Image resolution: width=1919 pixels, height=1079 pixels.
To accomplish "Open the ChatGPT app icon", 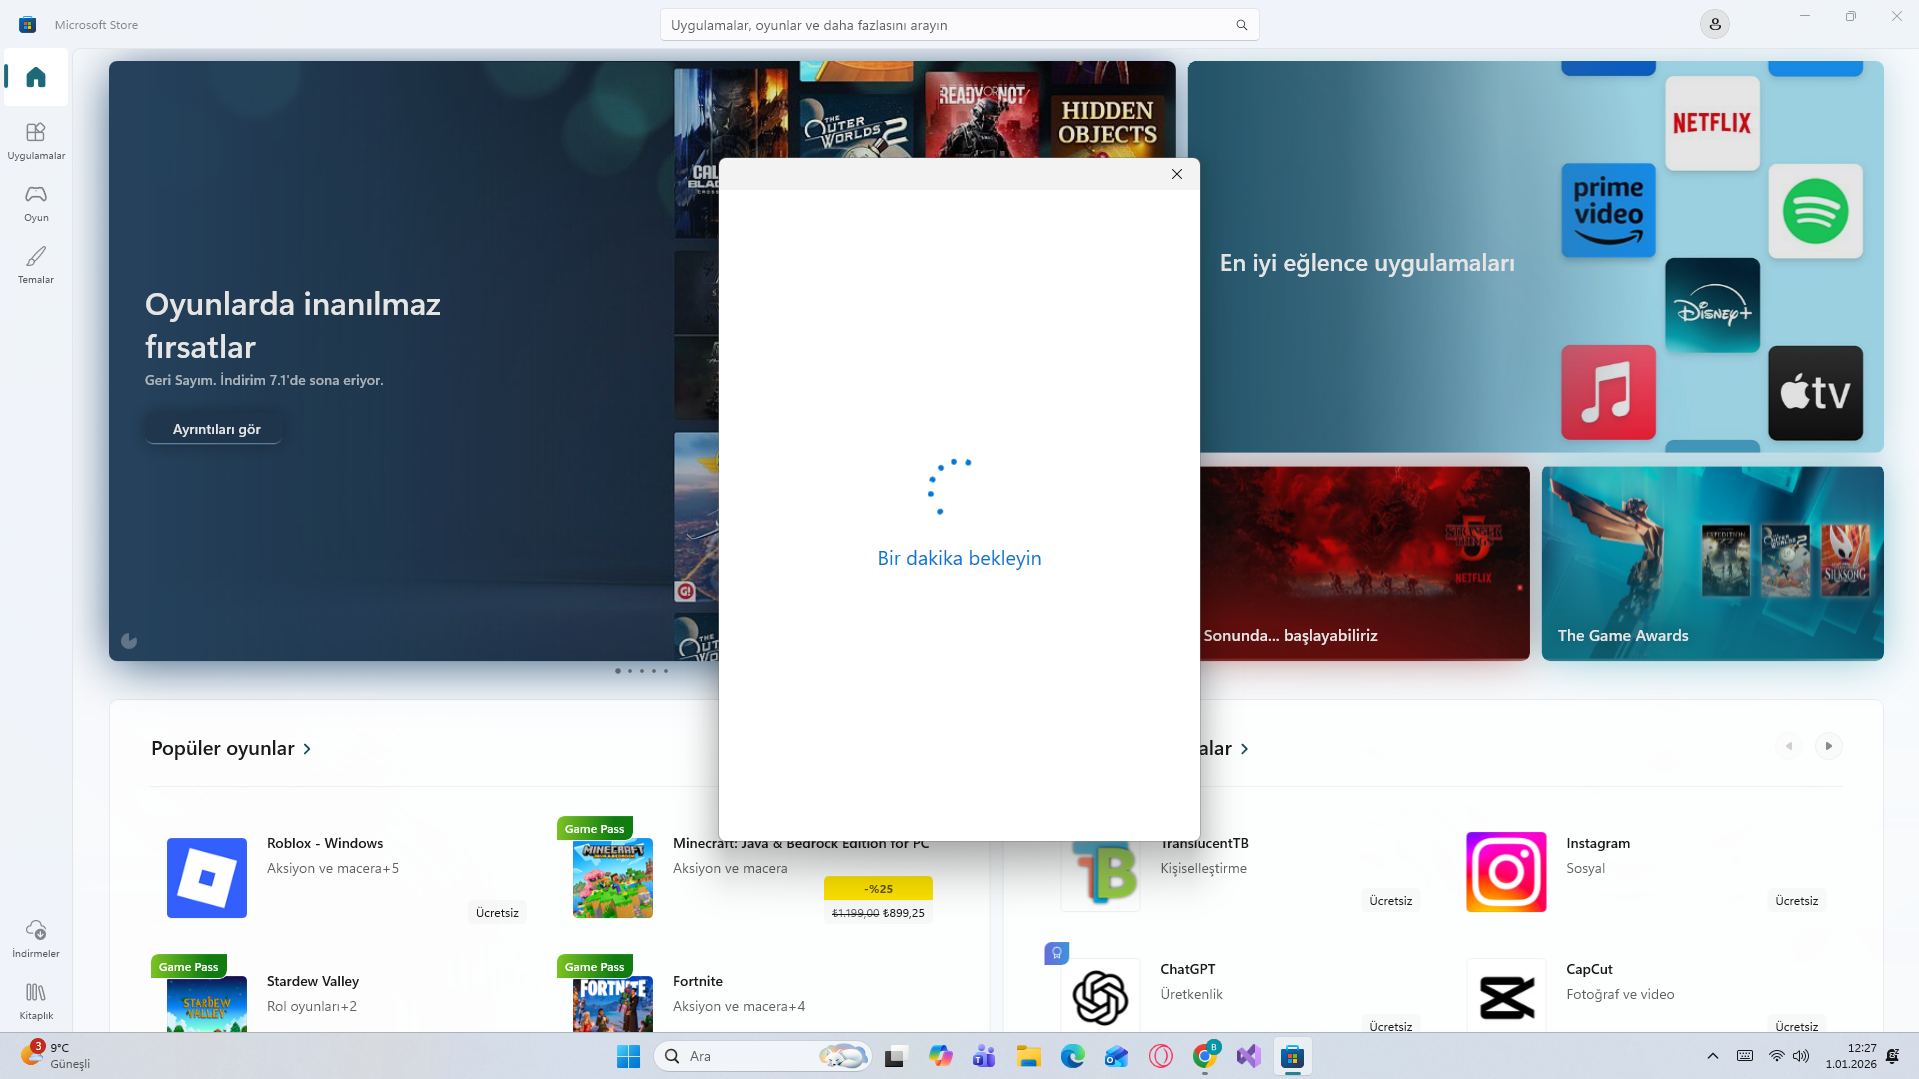I will 1100,997.
